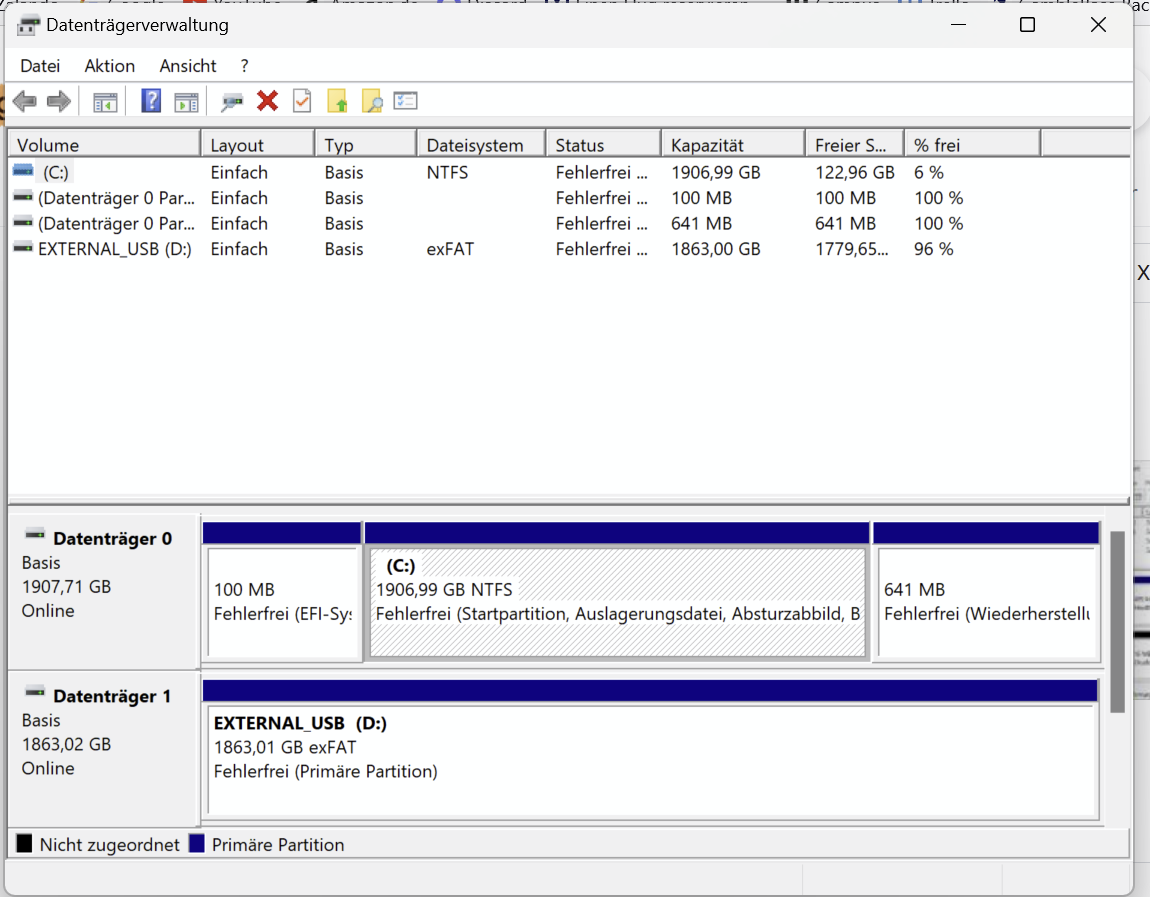This screenshot has height=897, width=1150.
Task: Click the yellow folder with green arrow icon
Action: click(x=337, y=101)
